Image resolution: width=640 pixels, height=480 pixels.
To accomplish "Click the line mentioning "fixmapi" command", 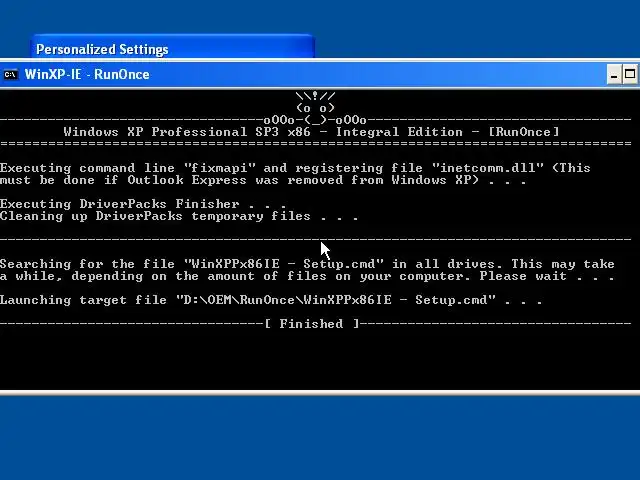I will [x=295, y=168].
